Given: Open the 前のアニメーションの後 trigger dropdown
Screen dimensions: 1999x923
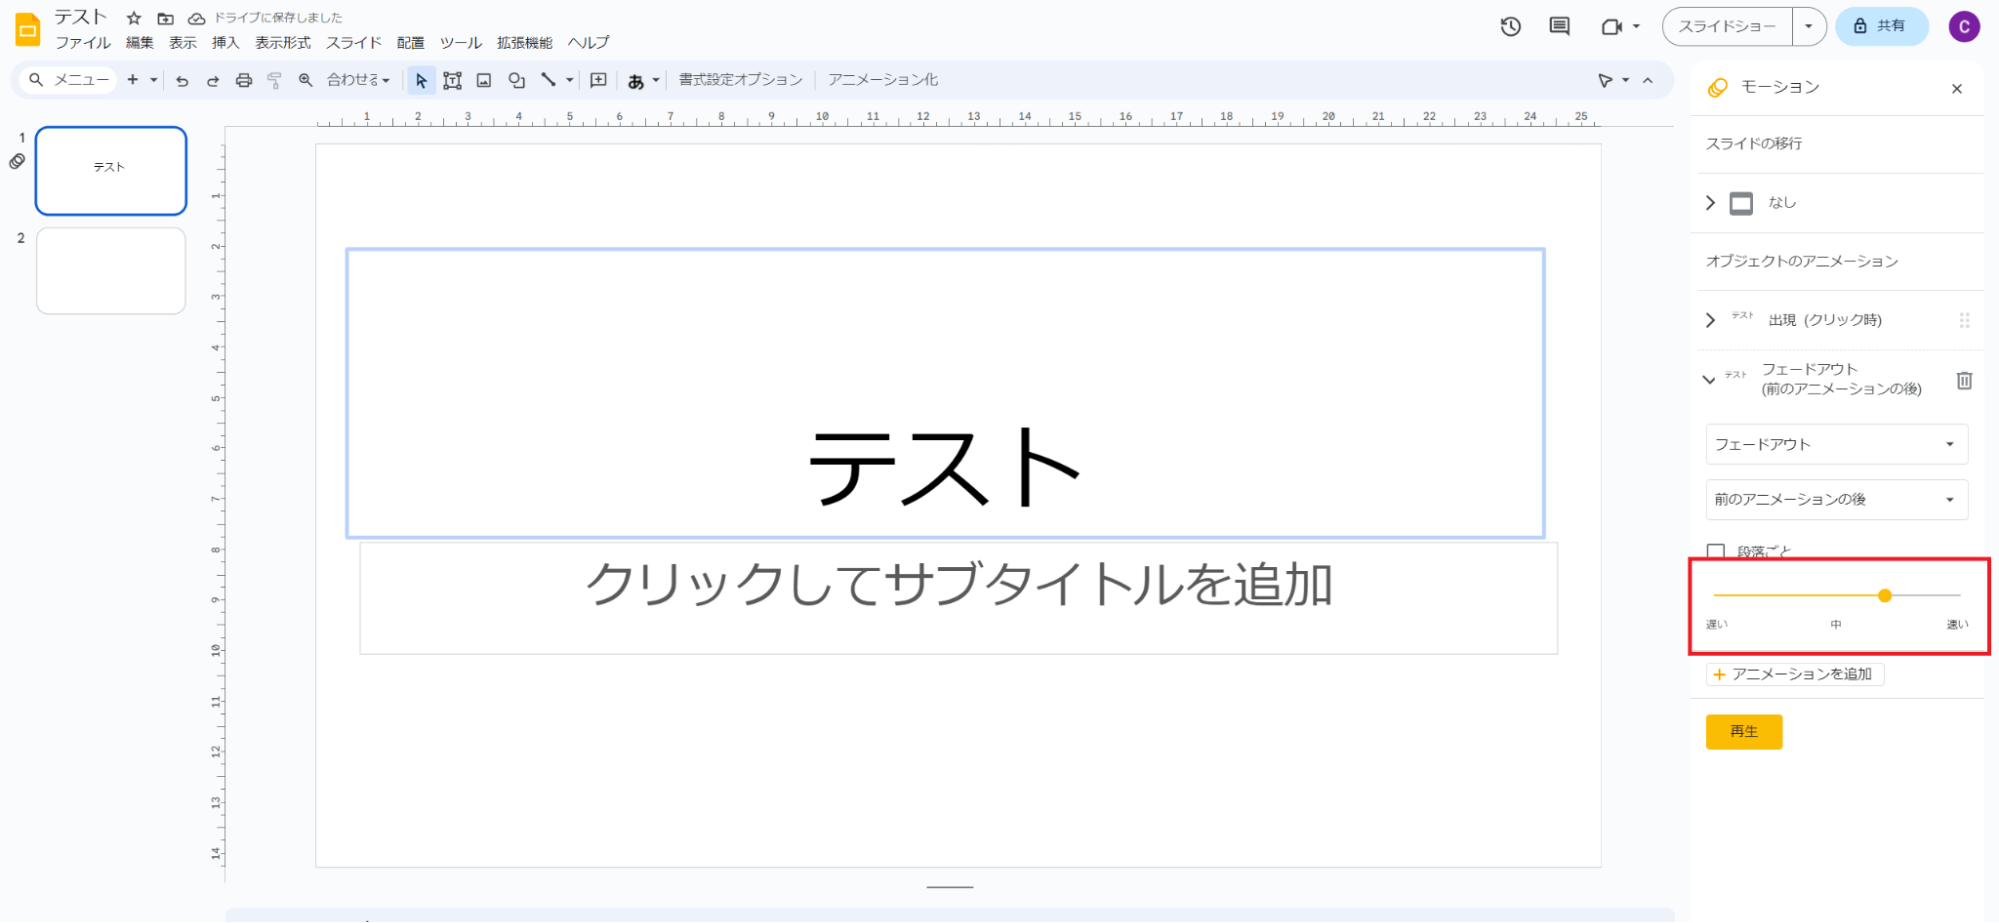Looking at the screenshot, I should pyautogui.click(x=1836, y=499).
